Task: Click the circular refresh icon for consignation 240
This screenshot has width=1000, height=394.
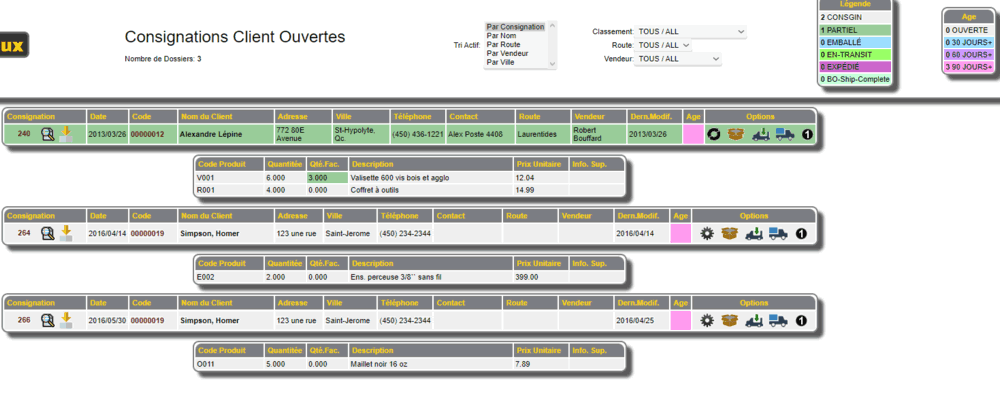Action: coord(714,135)
